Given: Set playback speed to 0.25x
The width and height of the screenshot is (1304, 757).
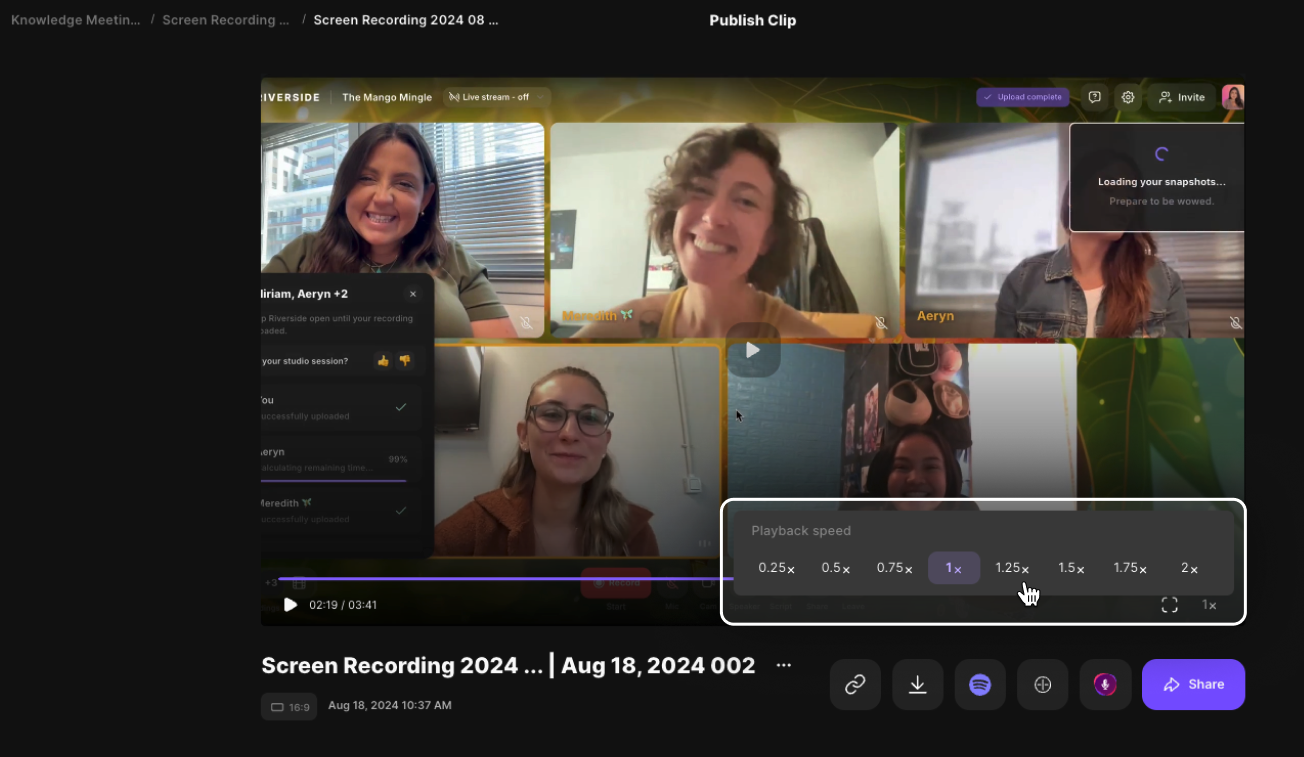Looking at the screenshot, I should tap(776, 568).
